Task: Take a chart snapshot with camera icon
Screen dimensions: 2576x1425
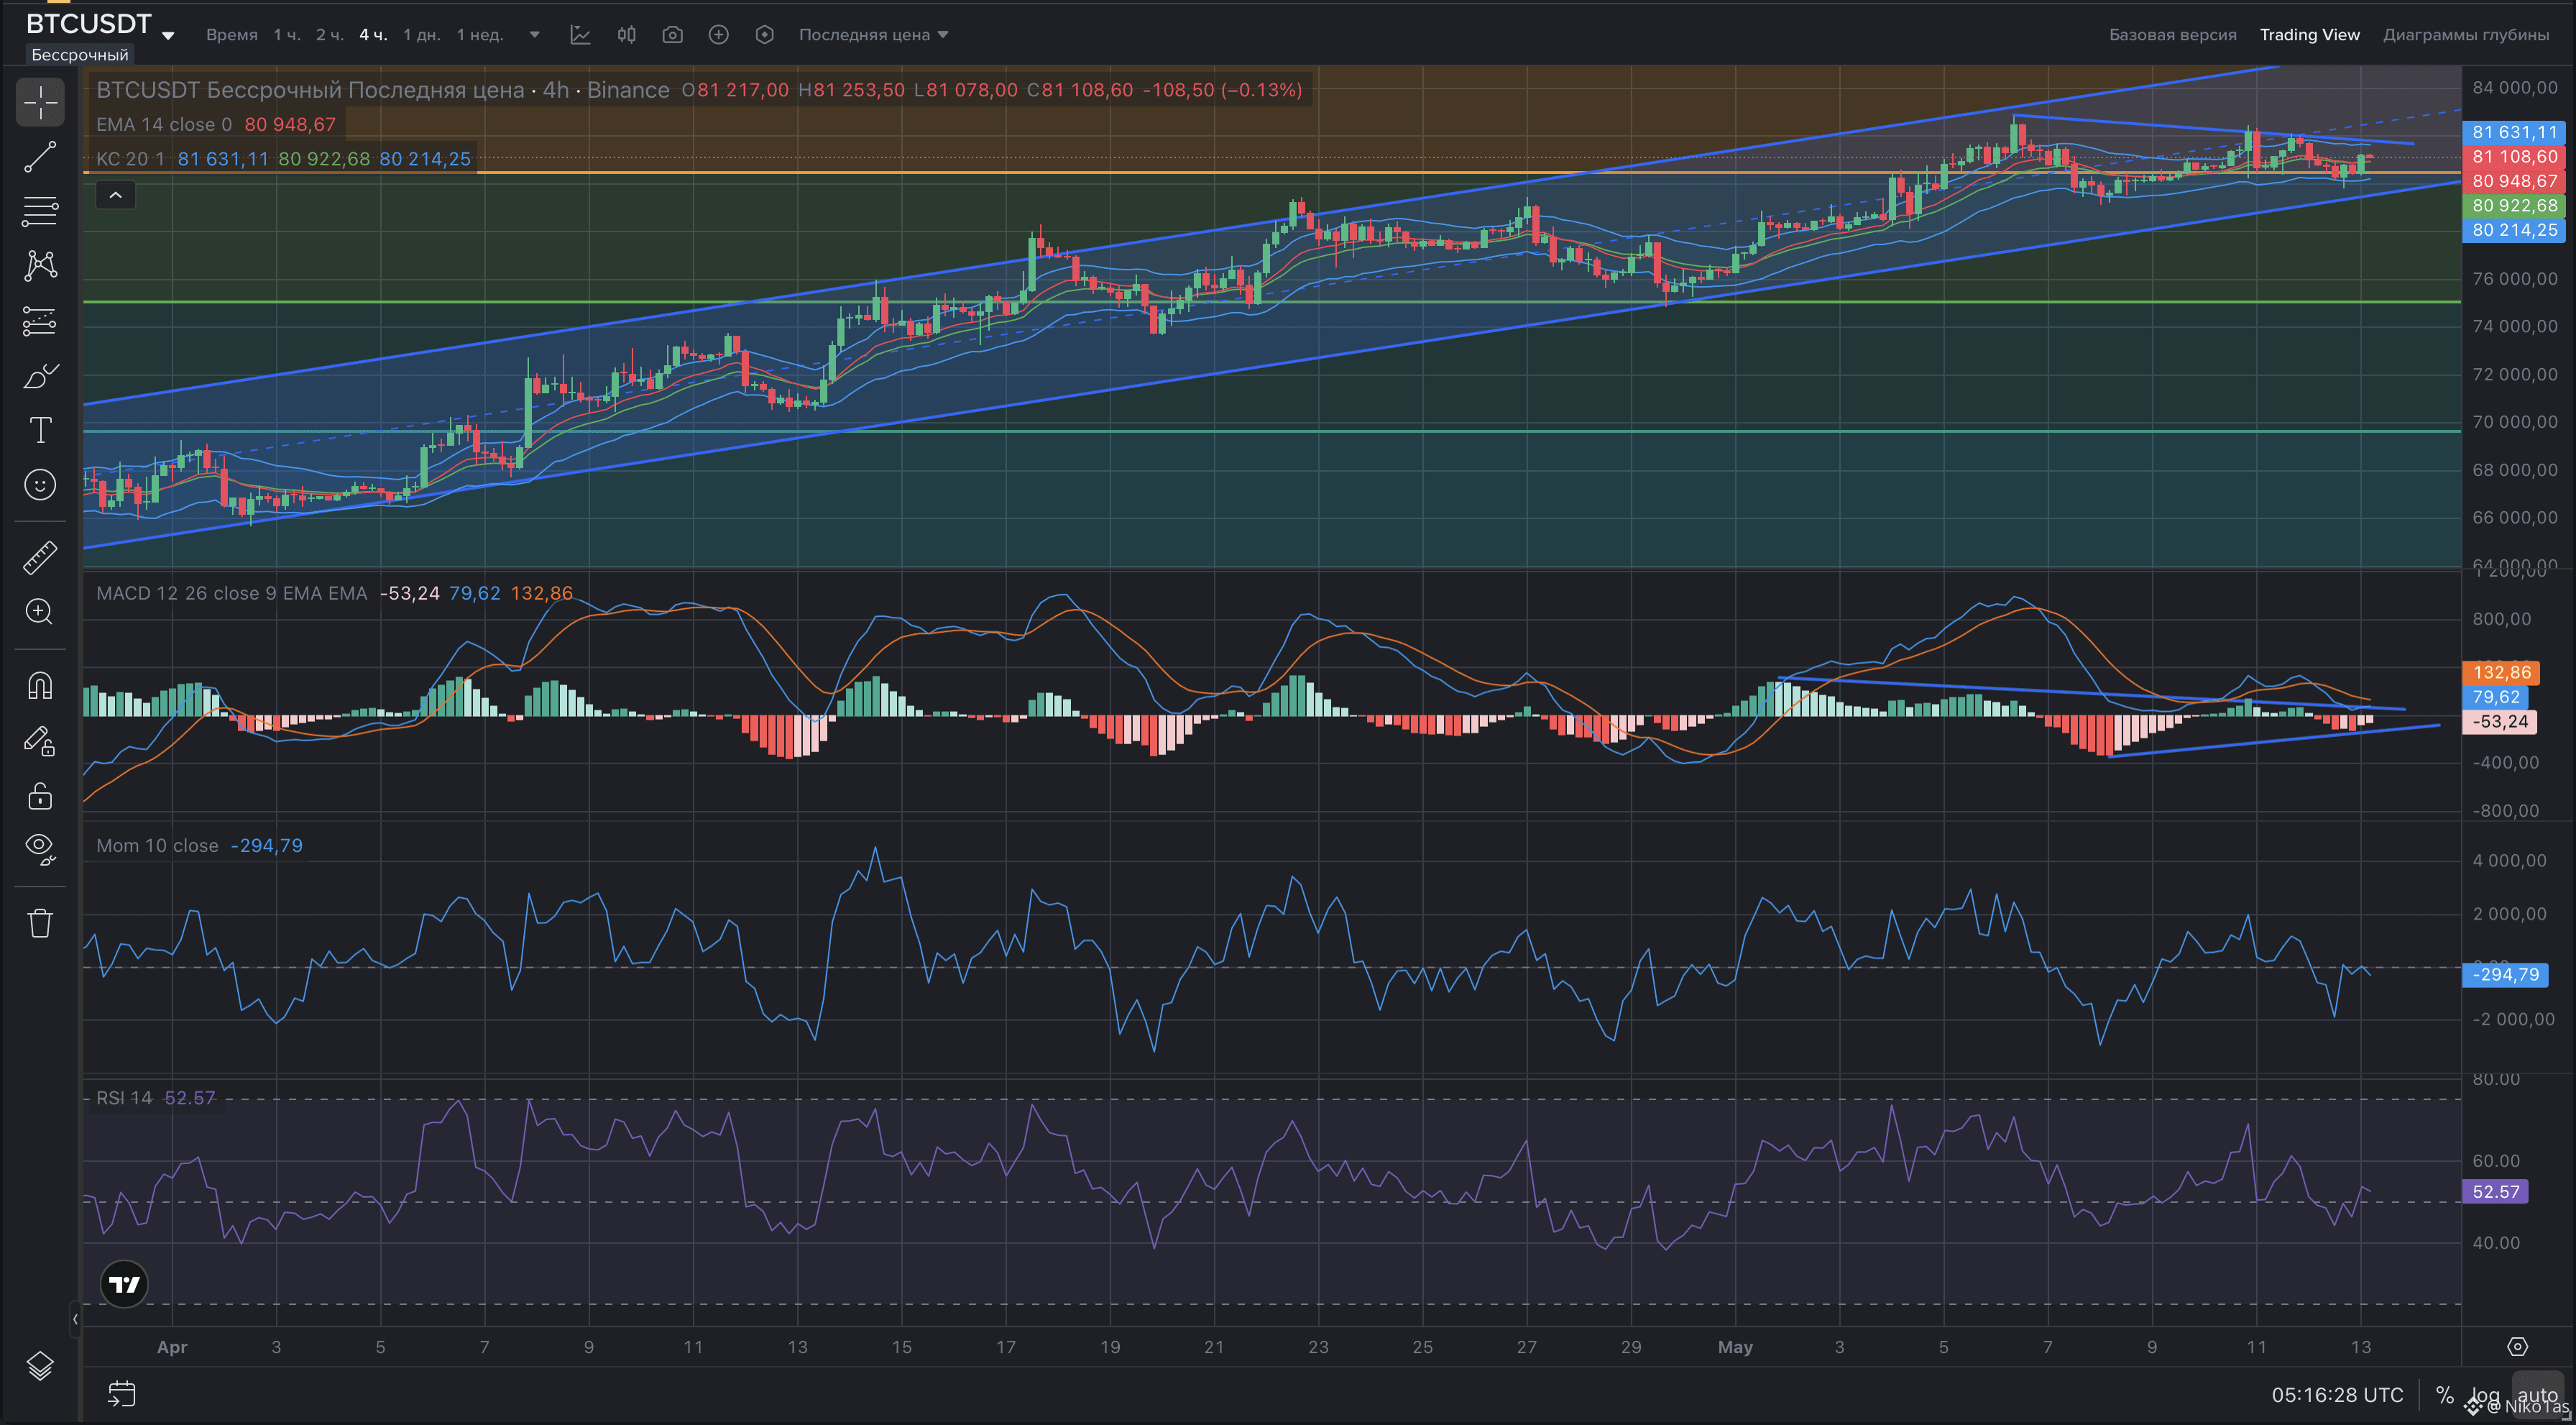Action: (672, 35)
